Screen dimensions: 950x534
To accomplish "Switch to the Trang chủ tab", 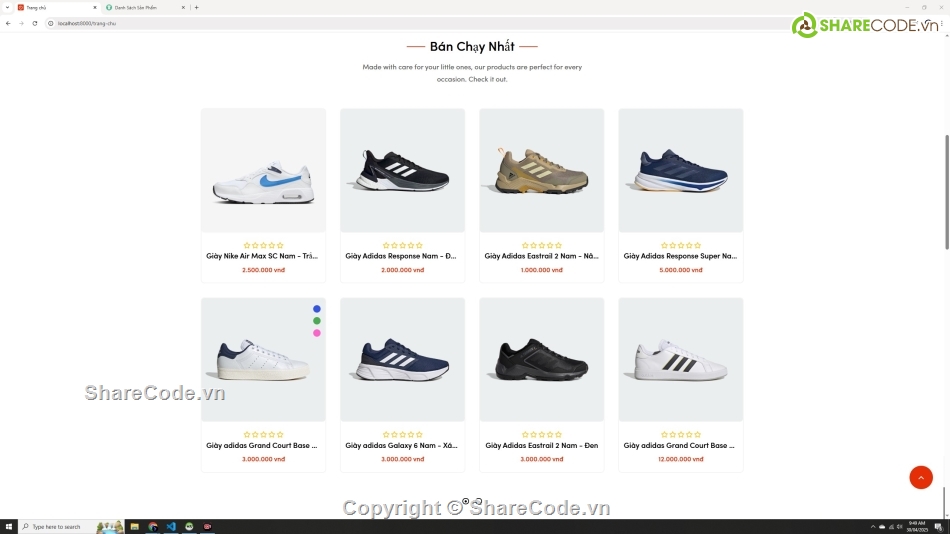I will pos(56,7).
